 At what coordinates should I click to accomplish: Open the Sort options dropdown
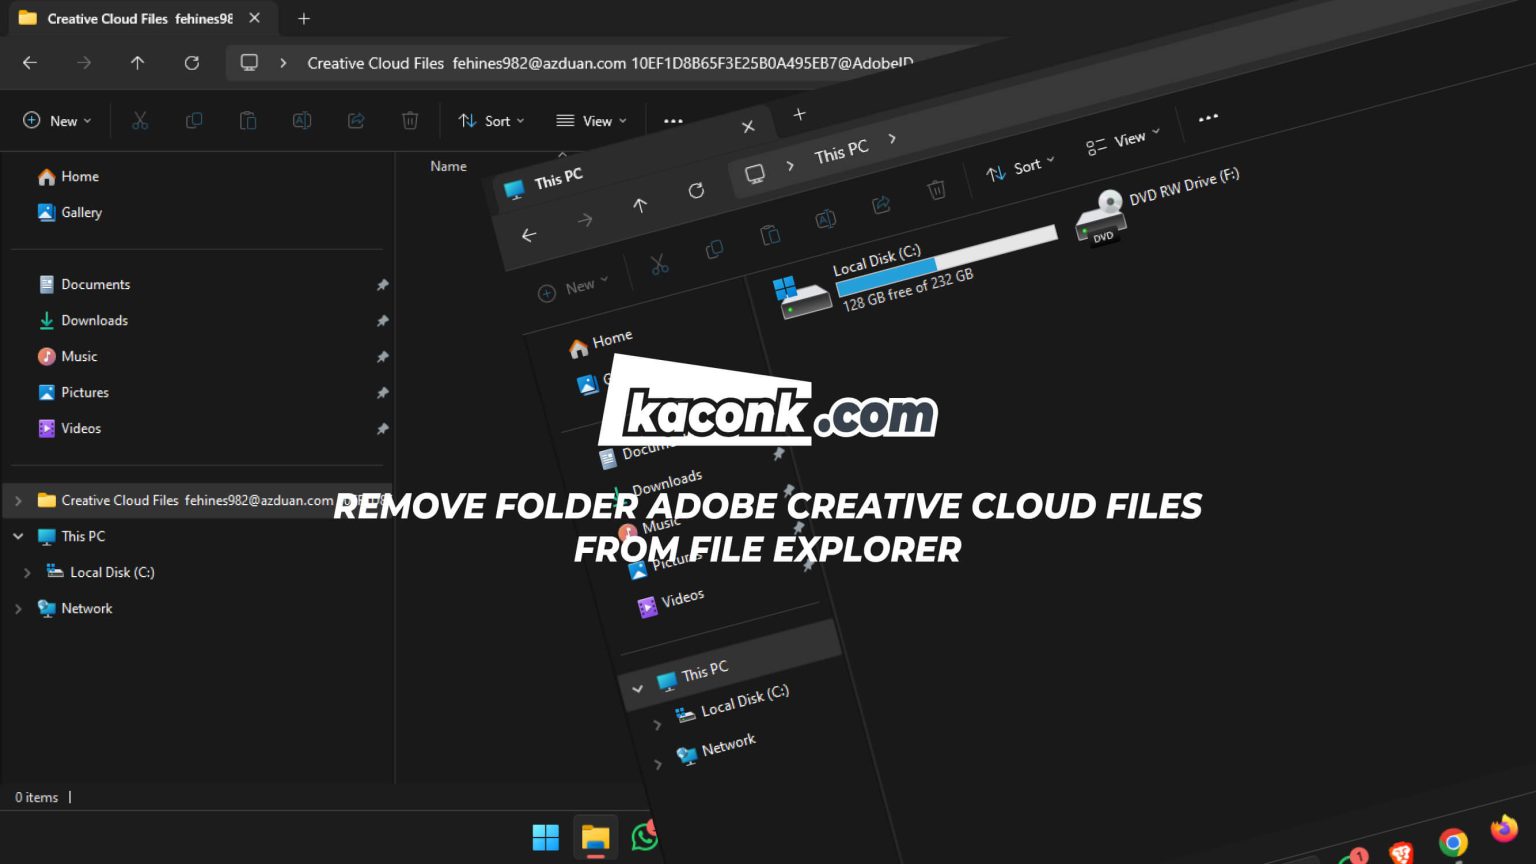point(491,121)
